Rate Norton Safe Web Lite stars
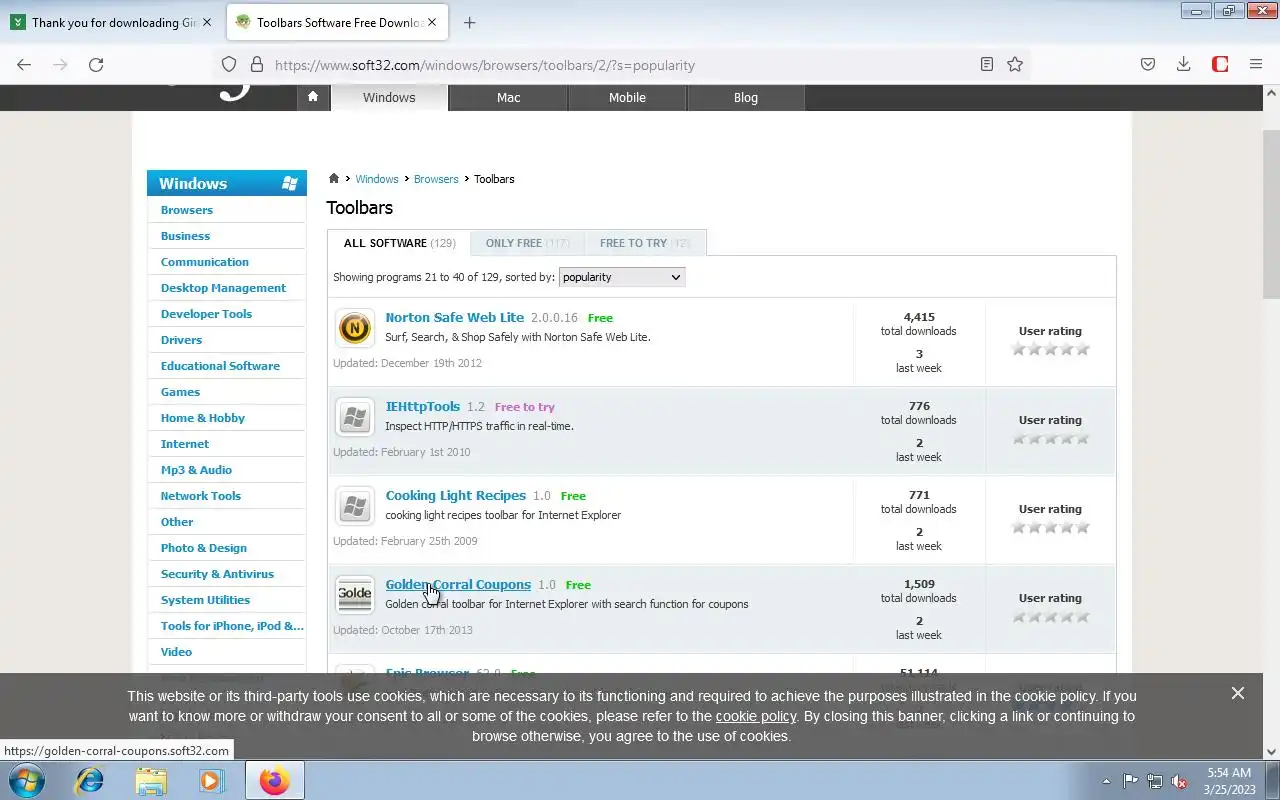This screenshot has width=1280, height=800. point(1050,349)
